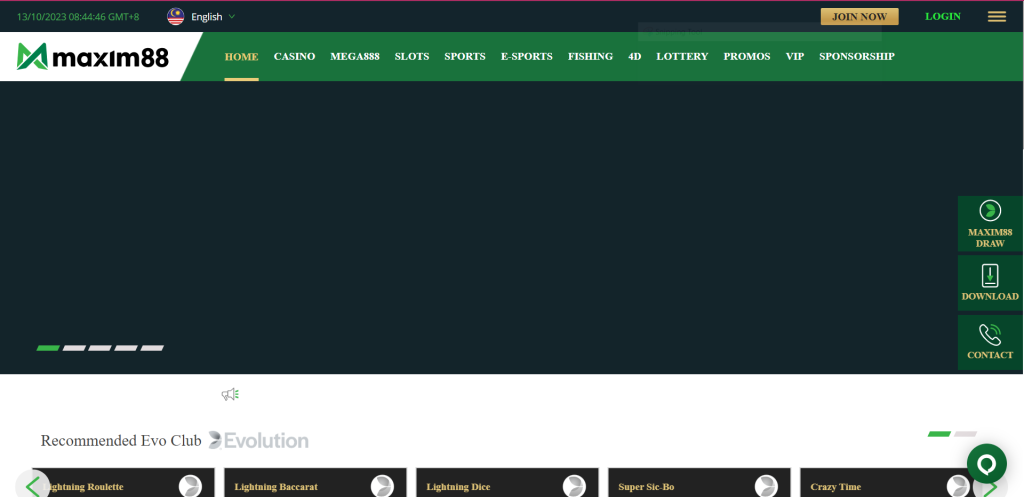Select the second Evo Club page indicator

click(965, 434)
